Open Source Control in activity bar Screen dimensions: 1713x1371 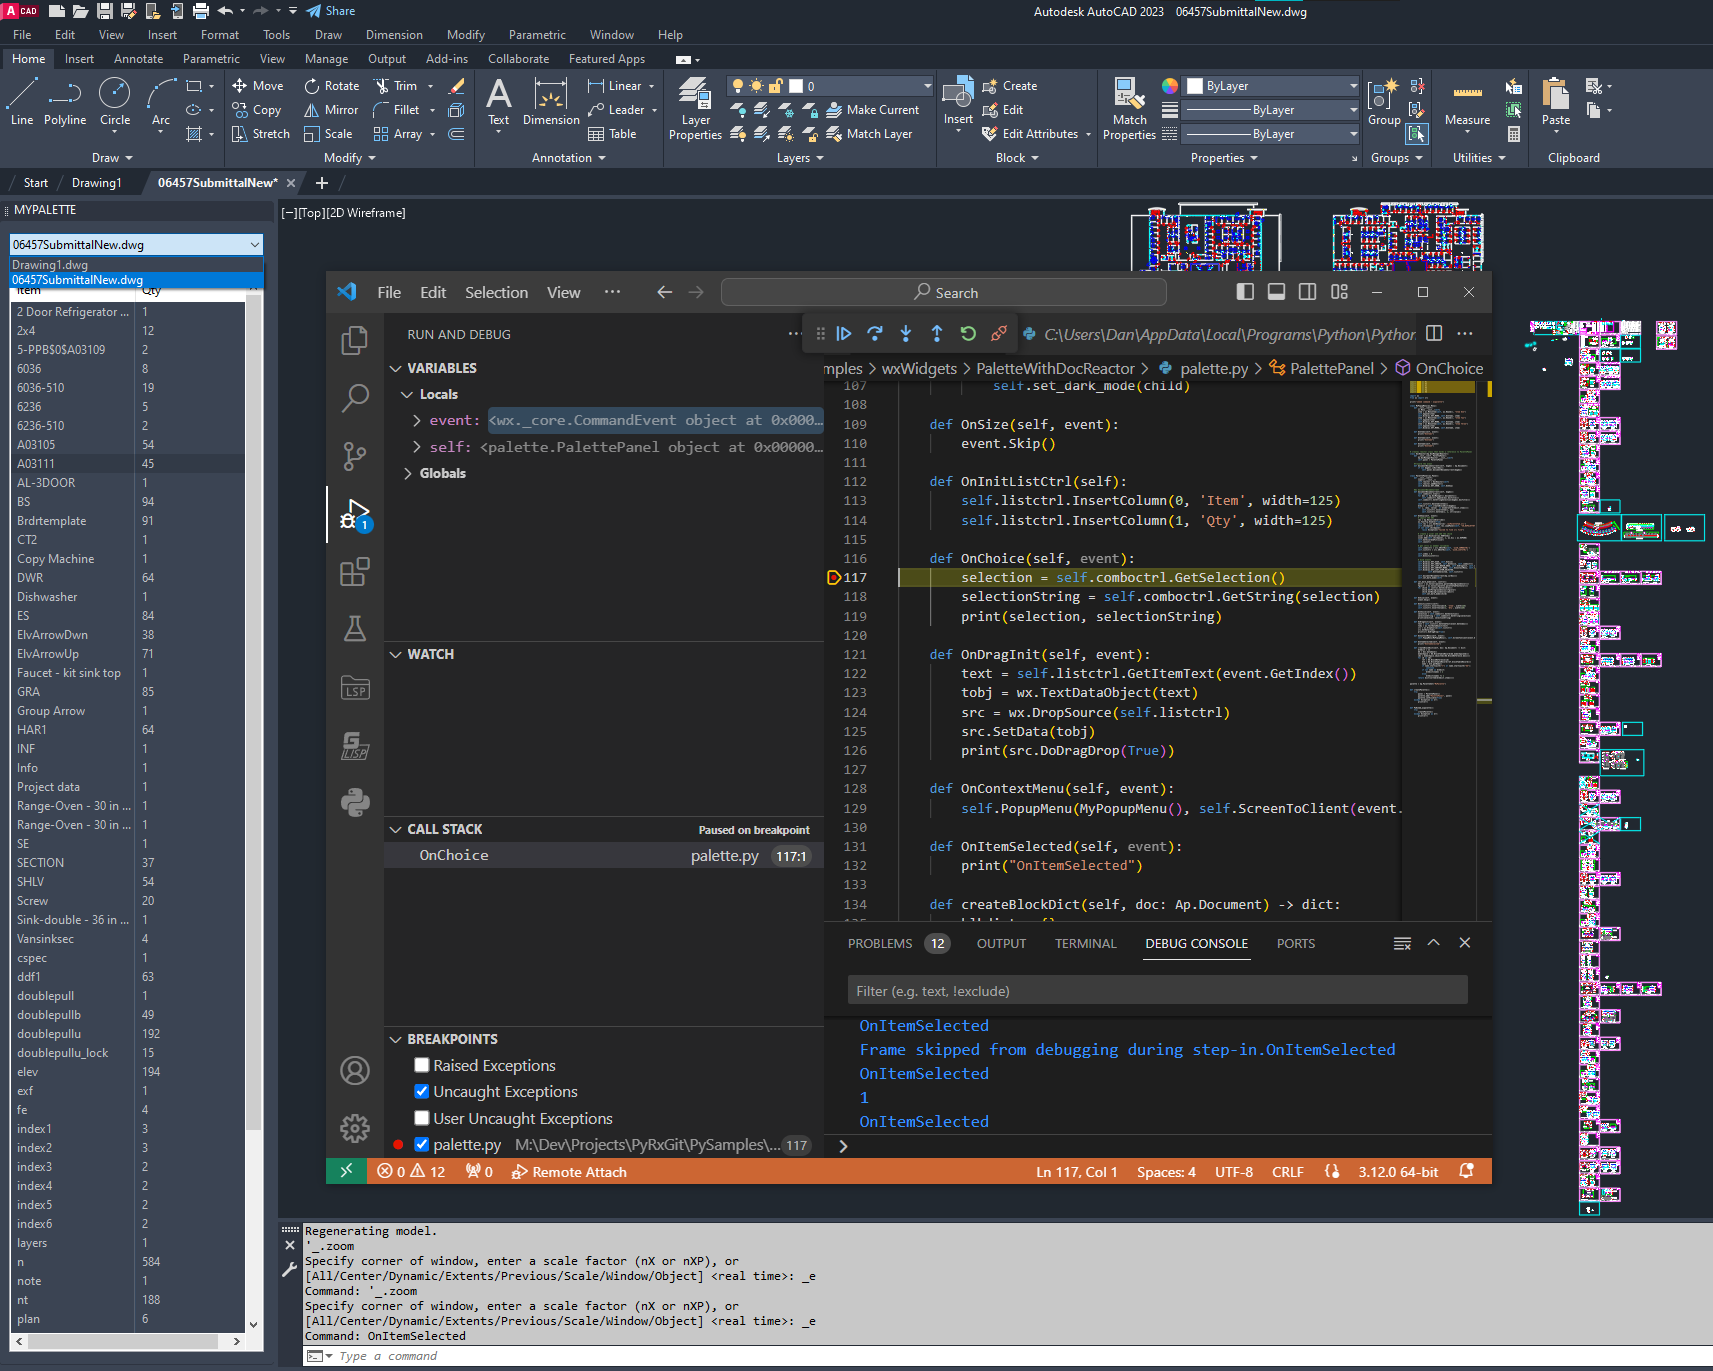(355, 457)
